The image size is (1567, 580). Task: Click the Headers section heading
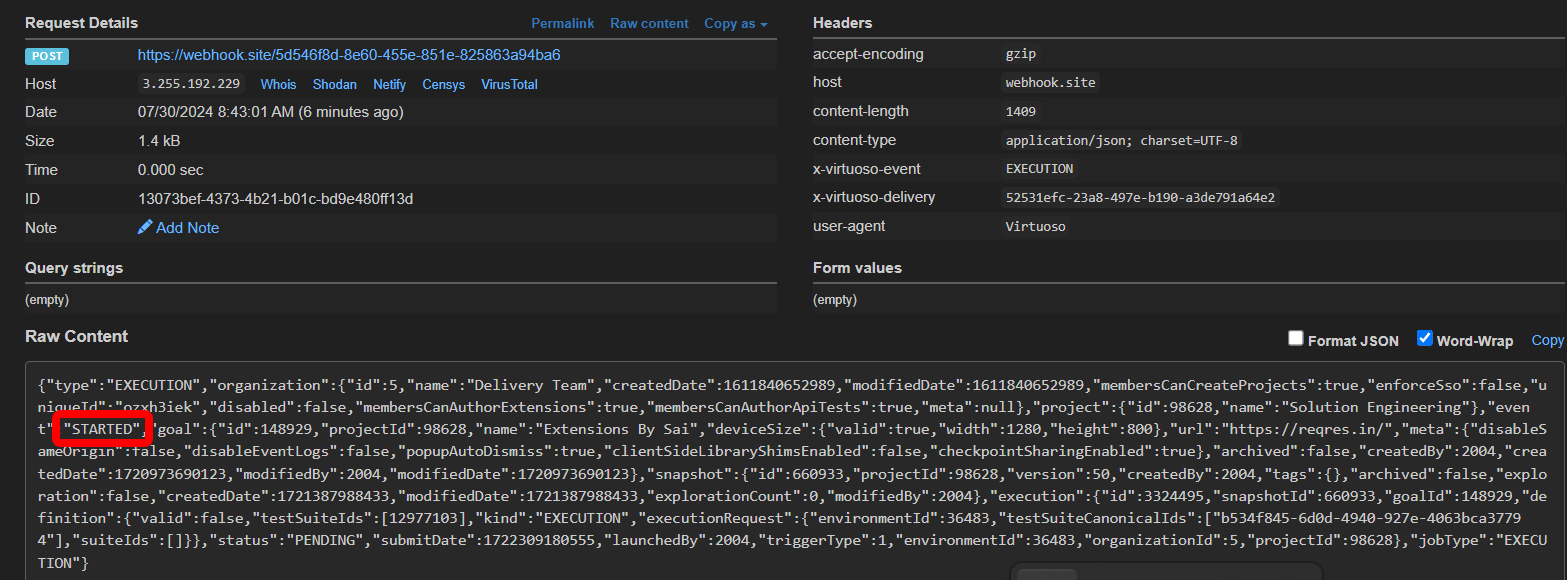843,22
